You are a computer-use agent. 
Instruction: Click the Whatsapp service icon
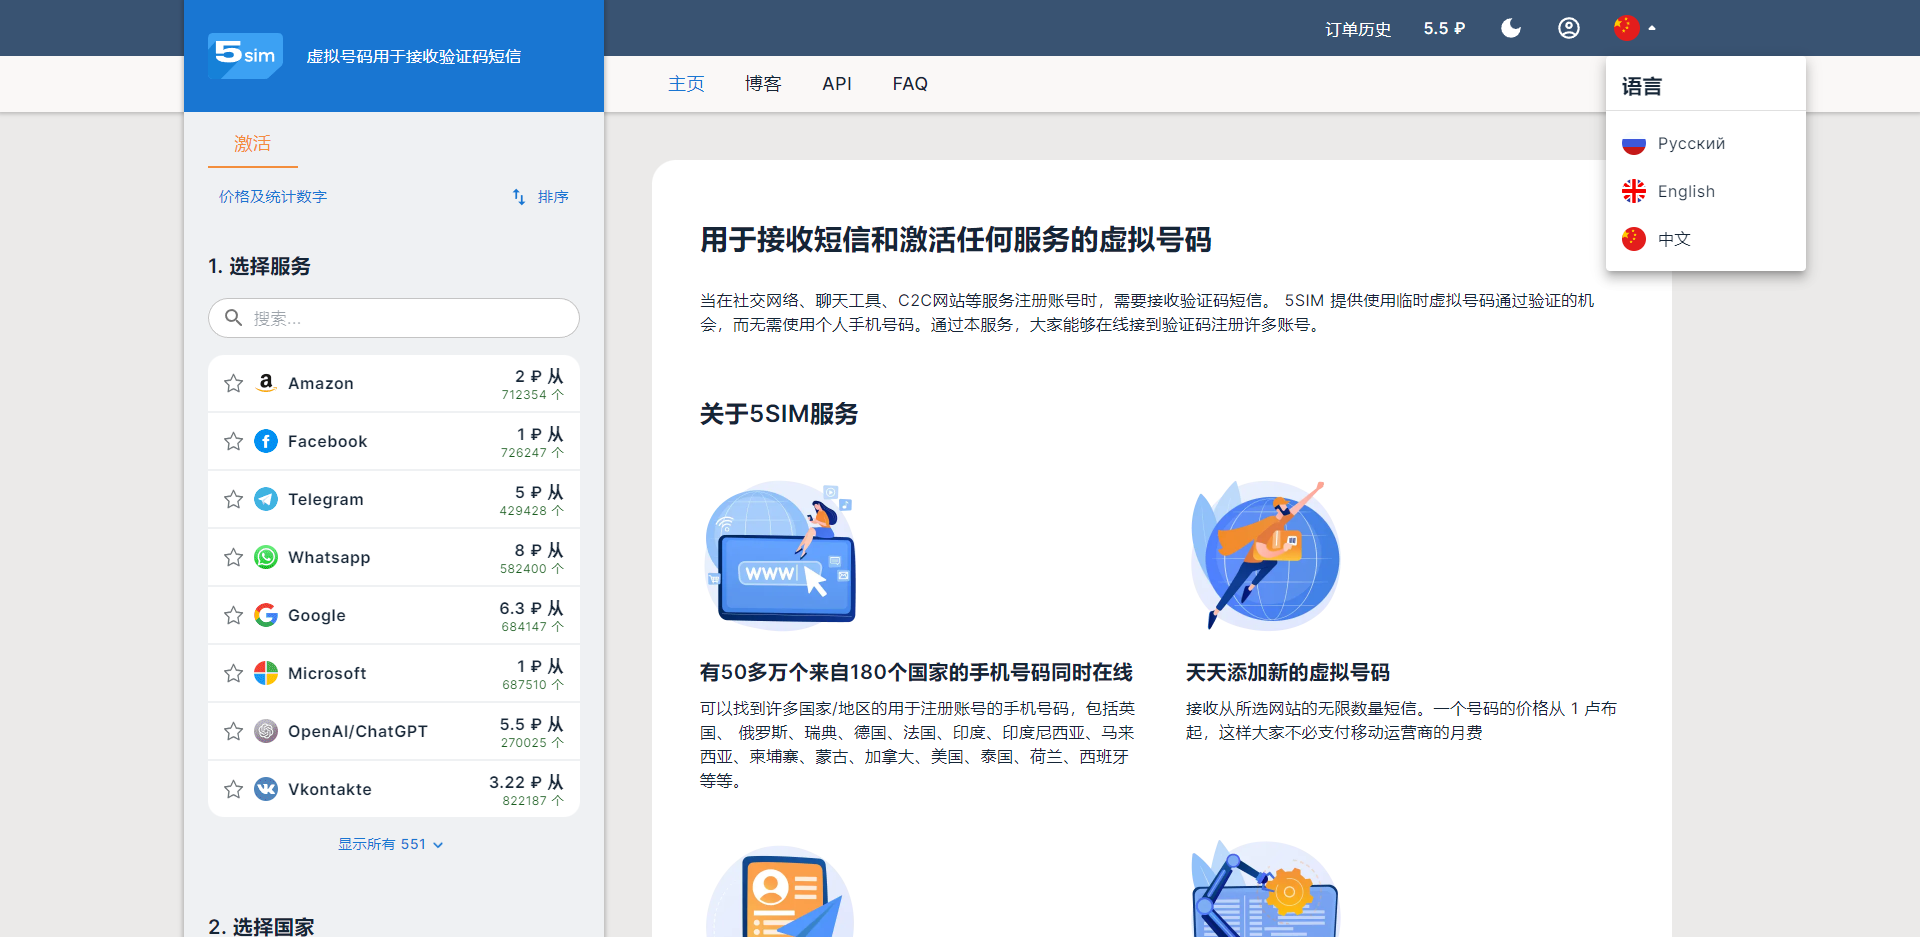pyautogui.click(x=266, y=557)
